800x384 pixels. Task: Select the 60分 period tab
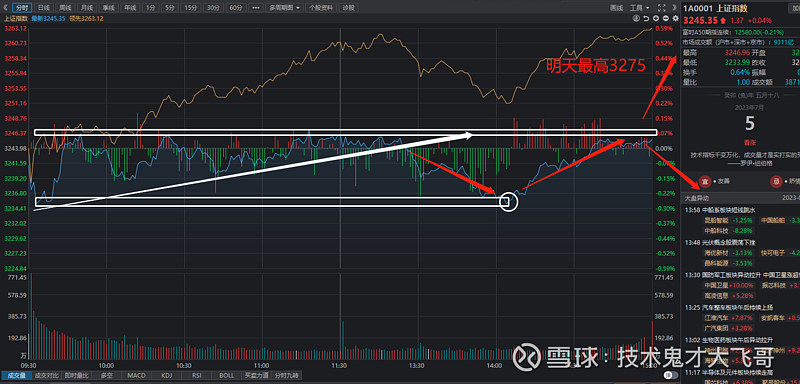236,8
